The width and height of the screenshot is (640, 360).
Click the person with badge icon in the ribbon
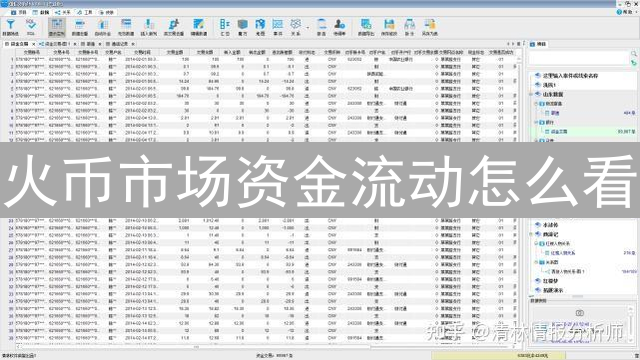(x=340, y=27)
